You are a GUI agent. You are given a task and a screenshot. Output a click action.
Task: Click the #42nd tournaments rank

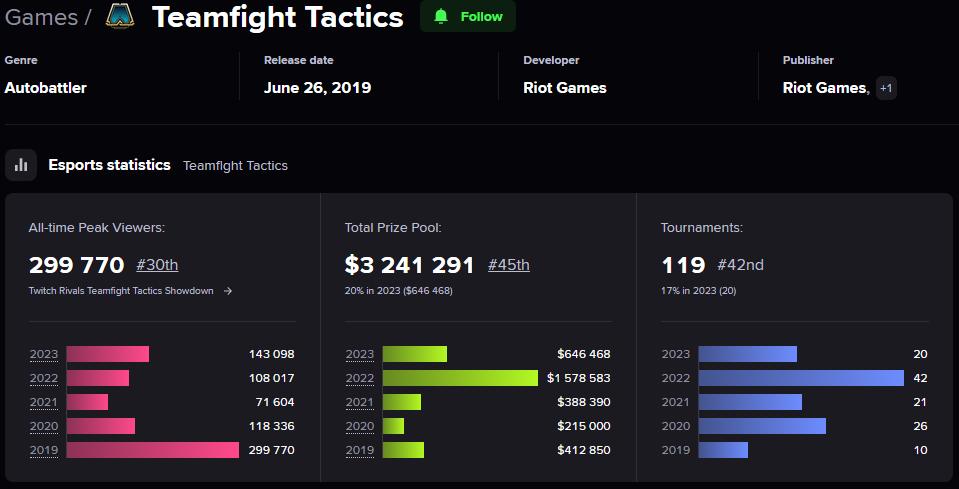click(740, 265)
